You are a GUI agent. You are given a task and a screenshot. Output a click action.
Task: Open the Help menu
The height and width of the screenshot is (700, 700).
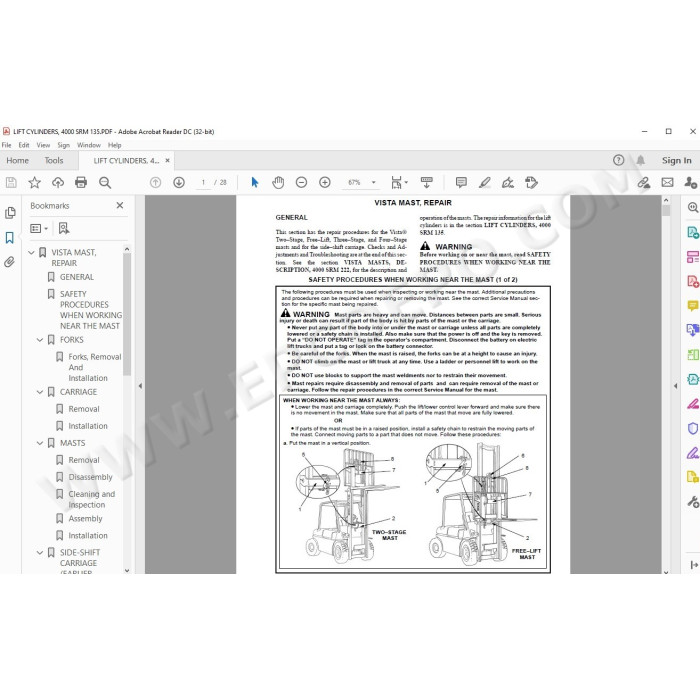click(x=114, y=145)
